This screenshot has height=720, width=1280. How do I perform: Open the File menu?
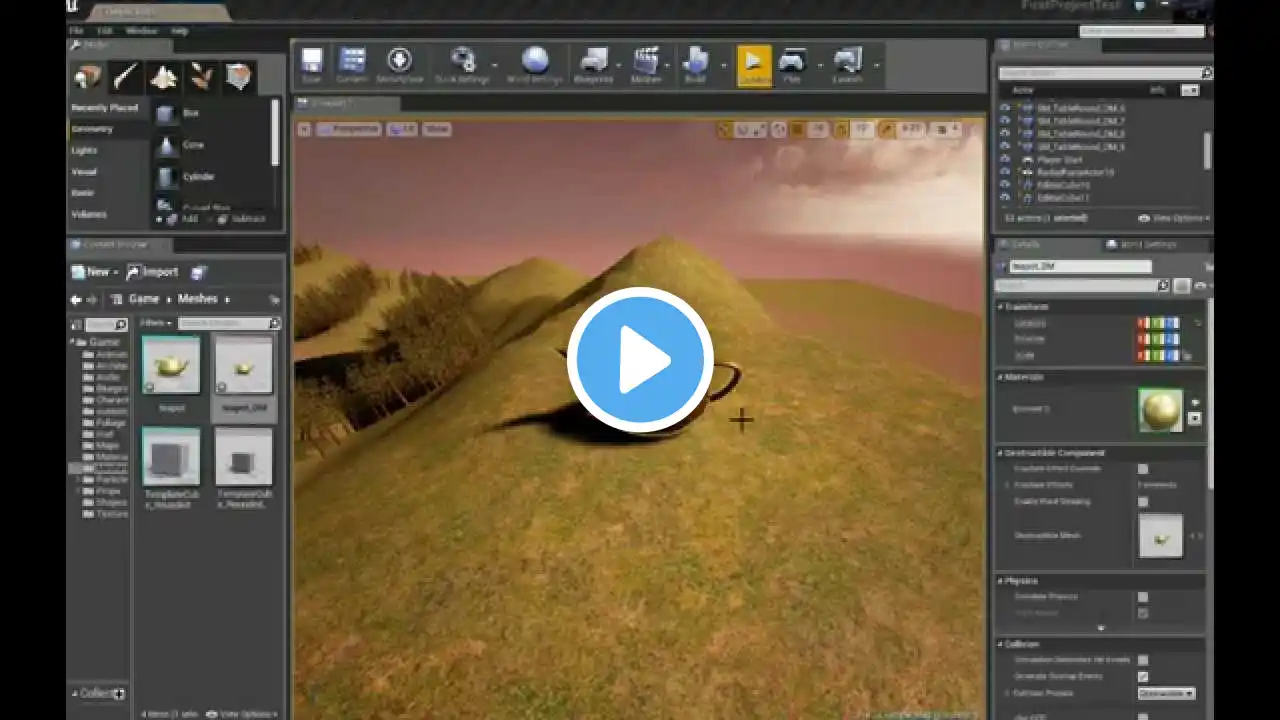[76, 31]
